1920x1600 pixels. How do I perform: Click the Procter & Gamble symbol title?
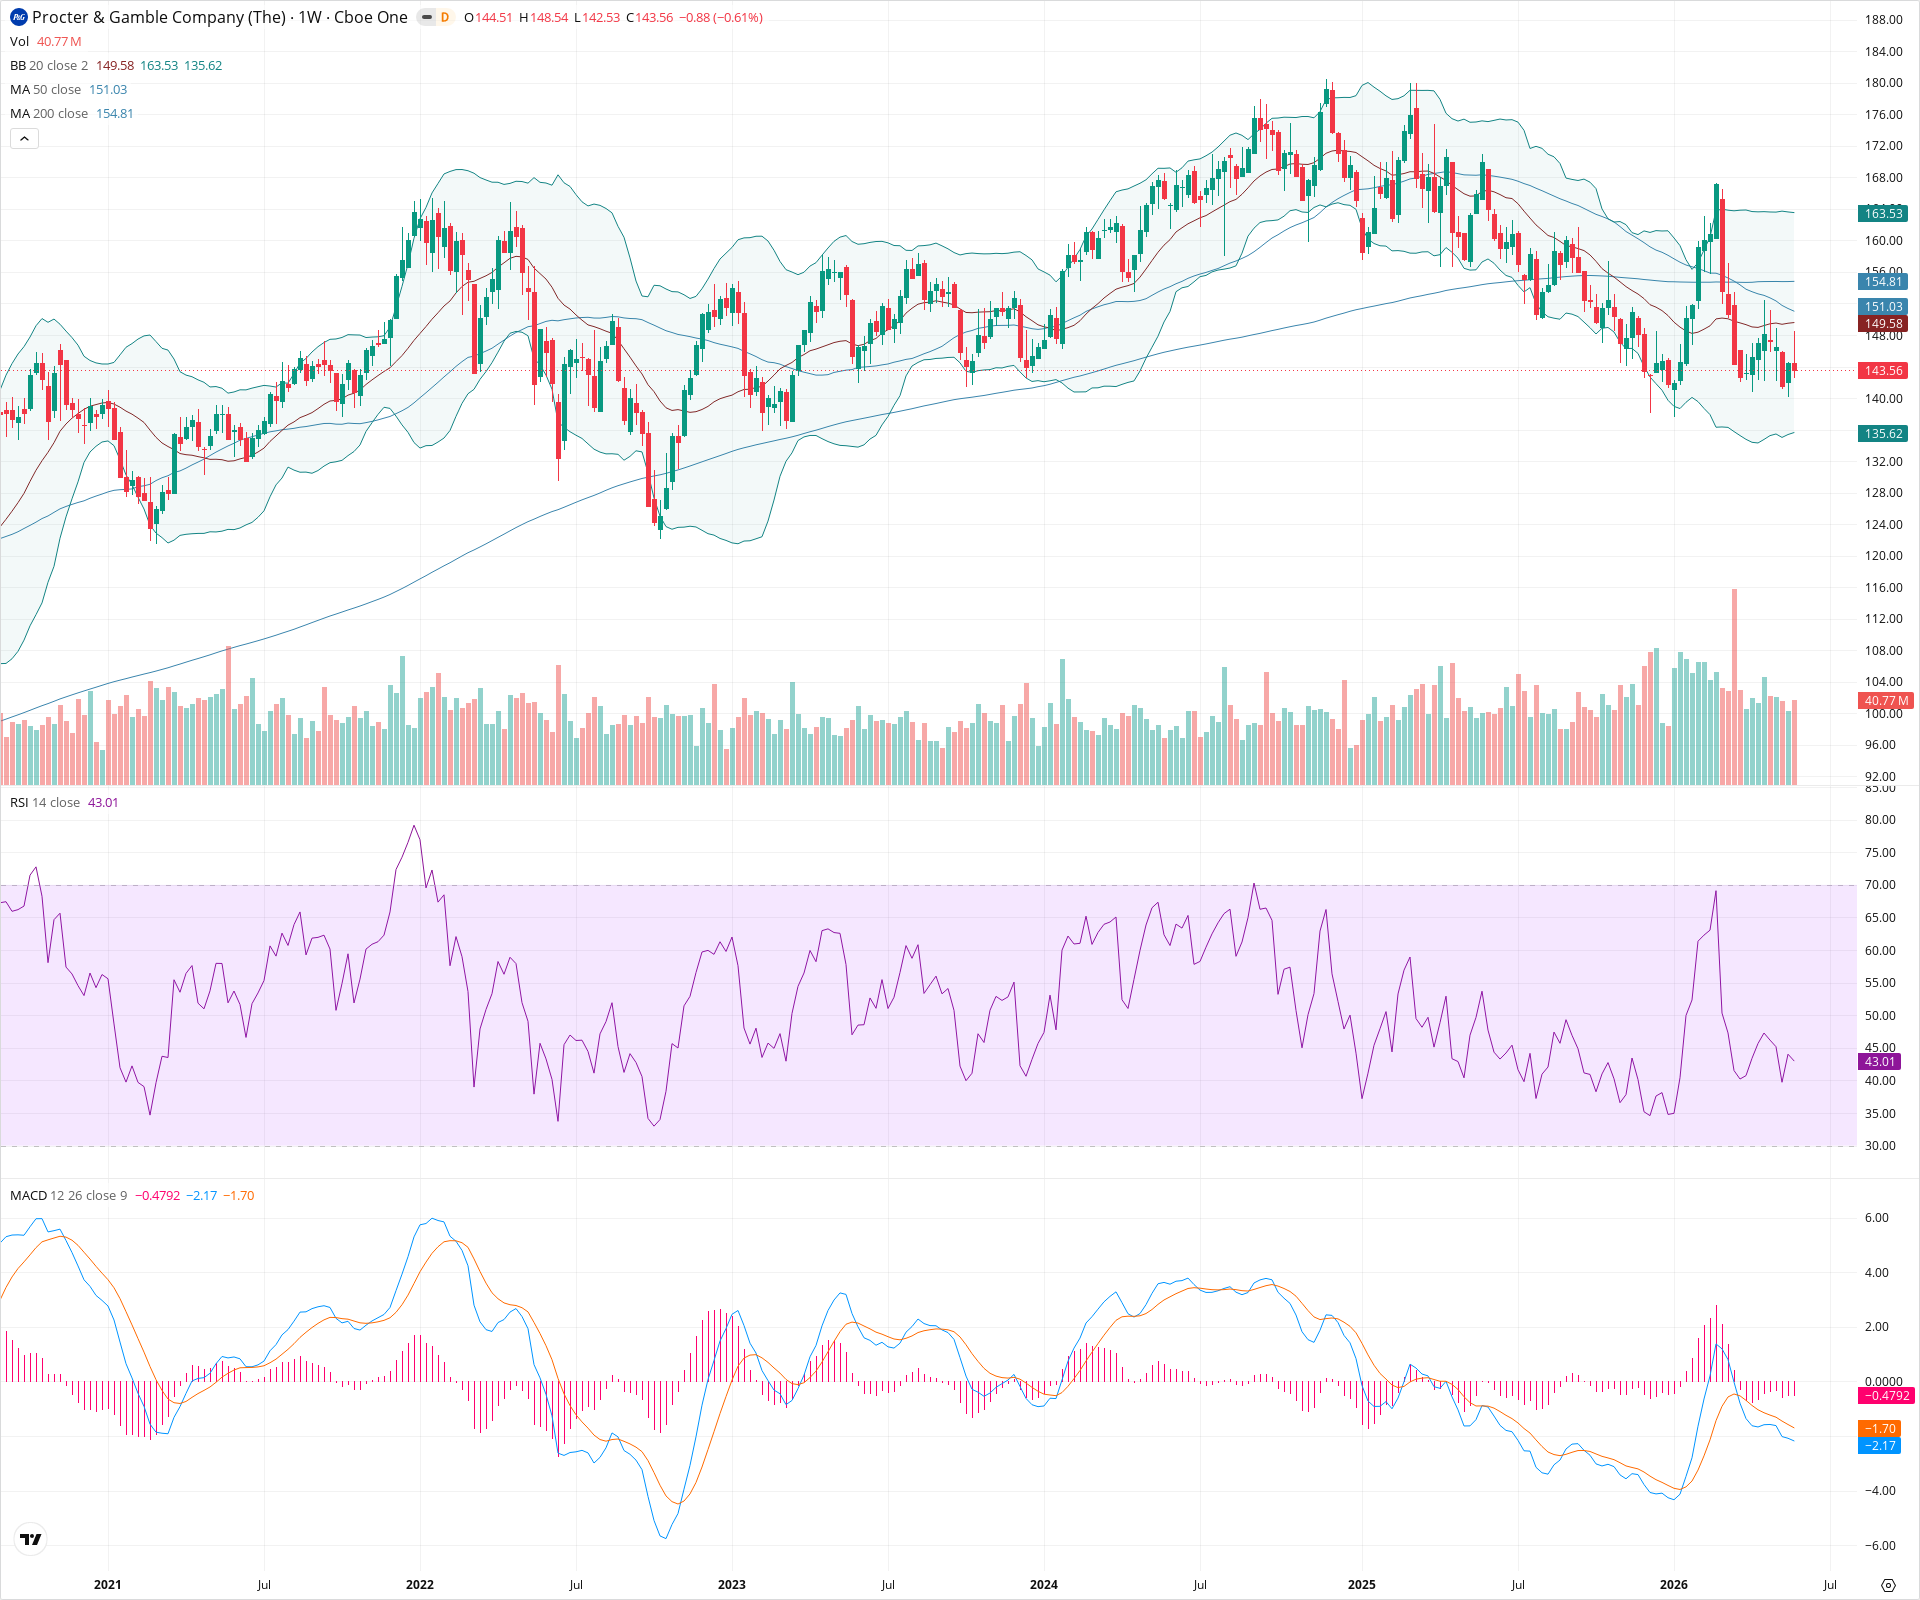pos(220,17)
